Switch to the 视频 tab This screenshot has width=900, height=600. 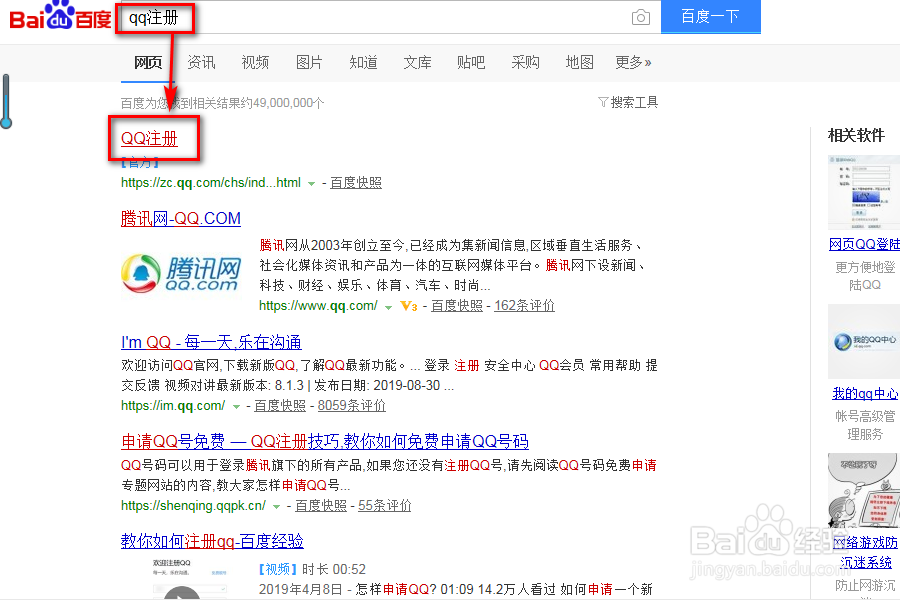(x=255, y=62)
